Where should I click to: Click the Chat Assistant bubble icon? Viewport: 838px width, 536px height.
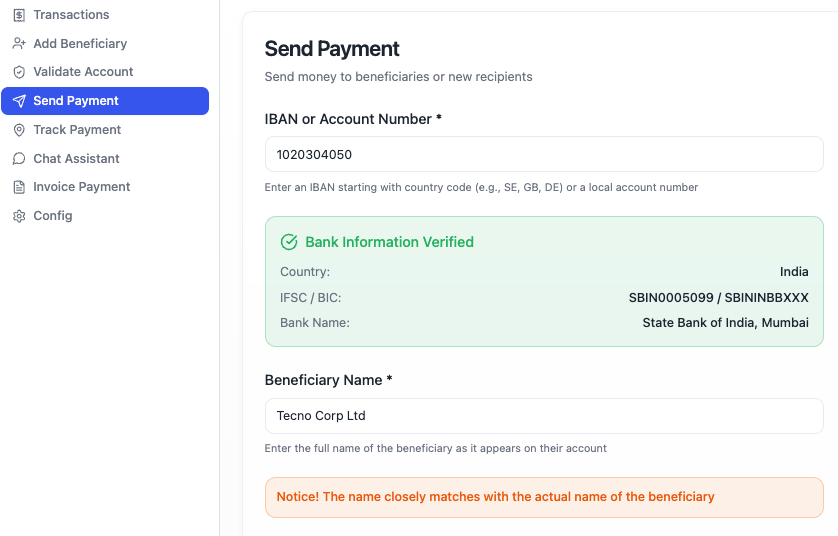click(x=19, y=159)
